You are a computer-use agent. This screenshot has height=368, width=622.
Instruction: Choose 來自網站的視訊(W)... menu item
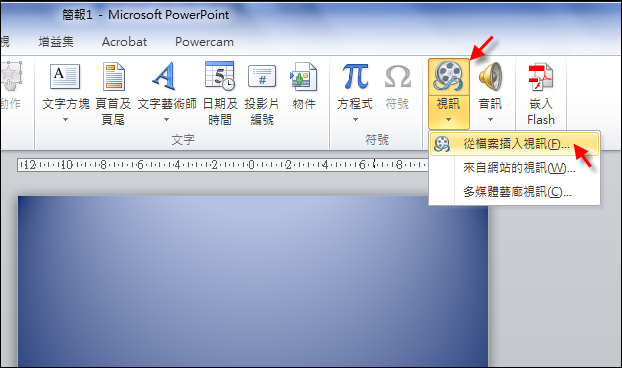(514, 168)
